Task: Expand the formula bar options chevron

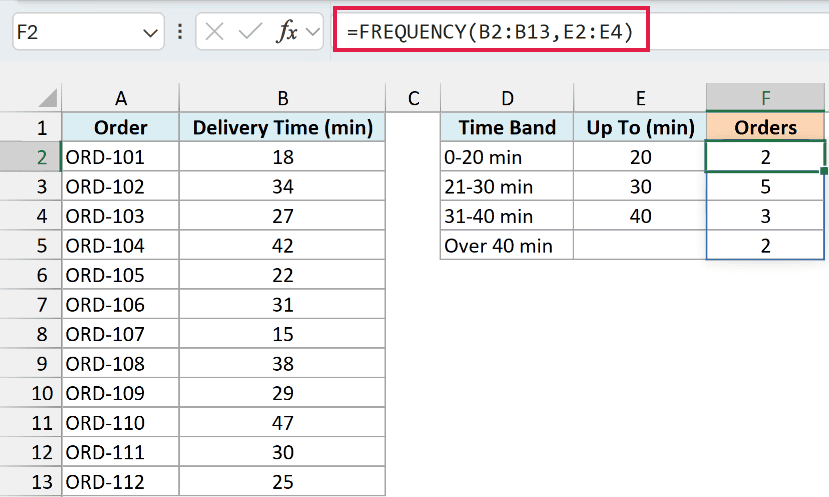Action: point(313,32)
